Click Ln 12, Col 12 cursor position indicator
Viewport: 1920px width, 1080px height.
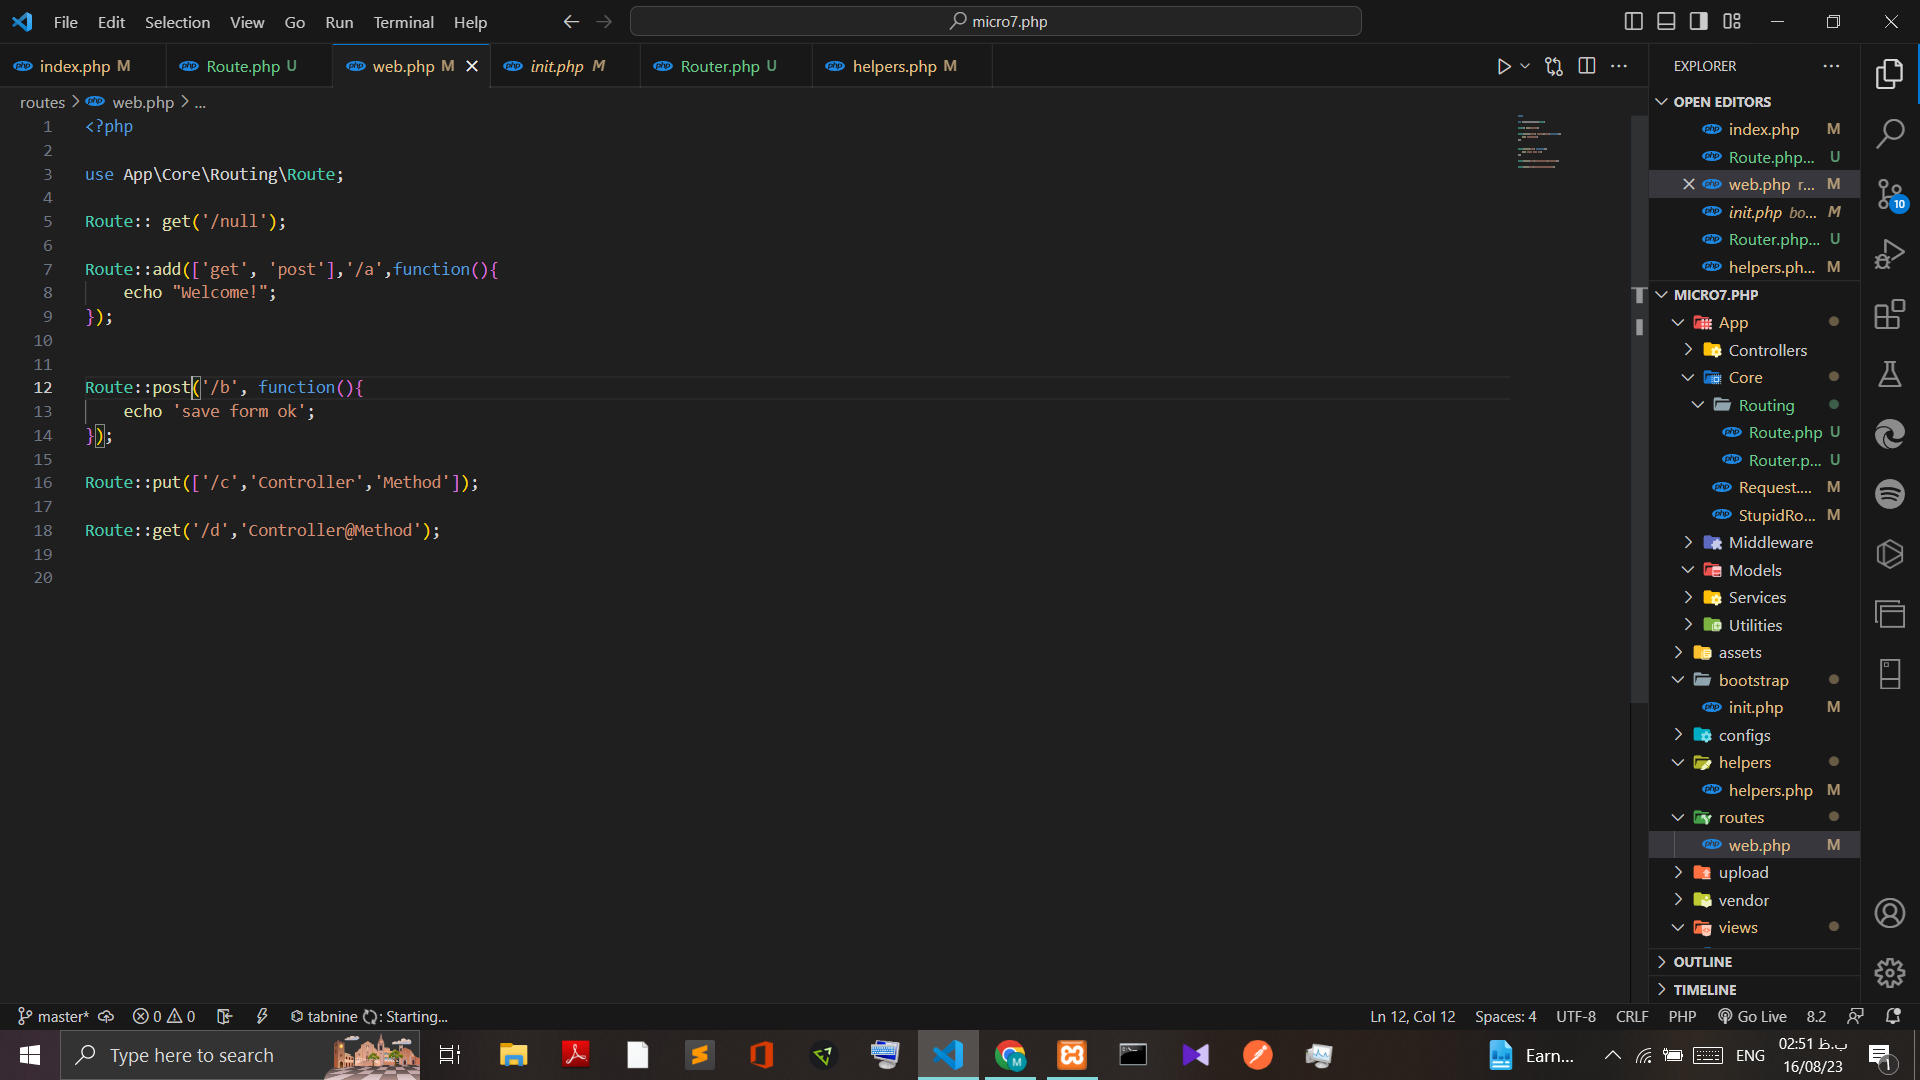(1412, 1016)
